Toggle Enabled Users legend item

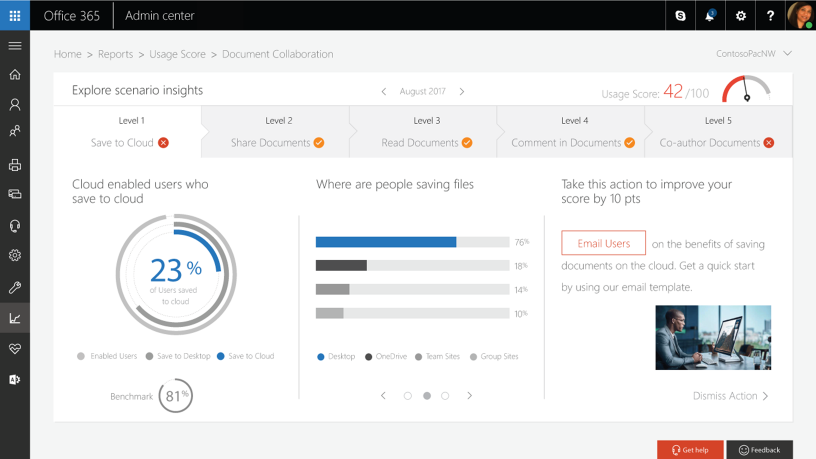[x=107, y=356]
